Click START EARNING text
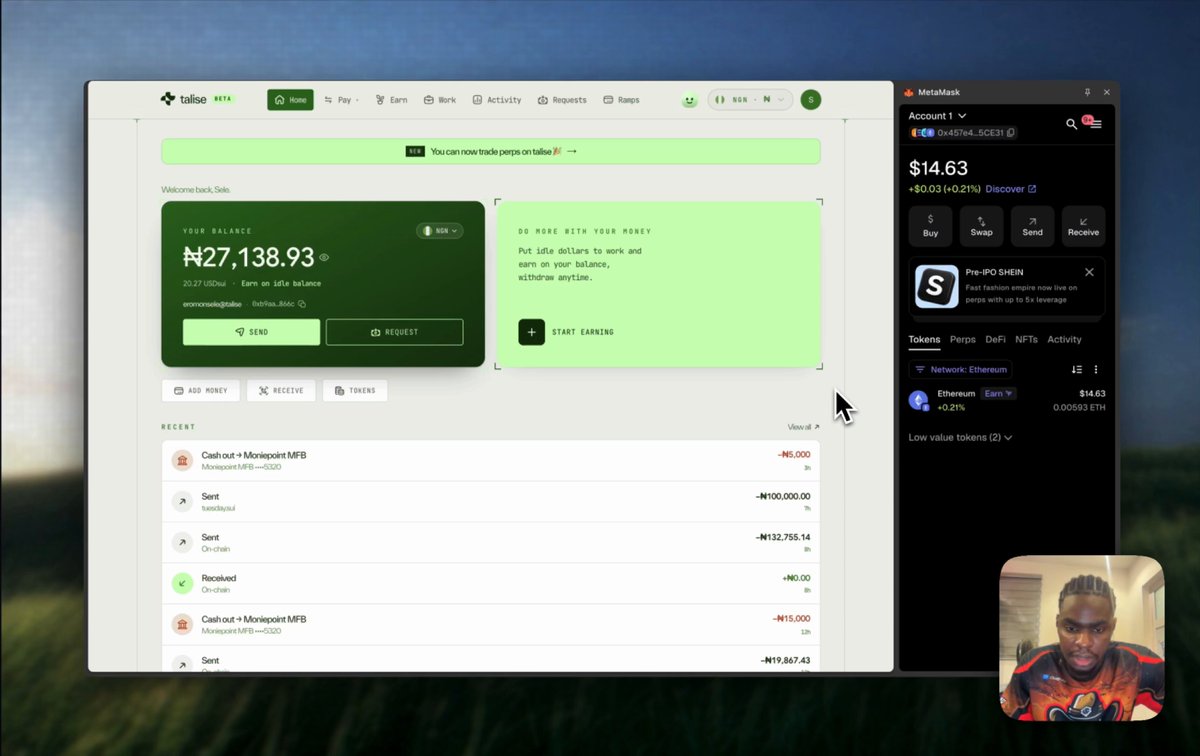1200x756 pixels. coord(583,332)
